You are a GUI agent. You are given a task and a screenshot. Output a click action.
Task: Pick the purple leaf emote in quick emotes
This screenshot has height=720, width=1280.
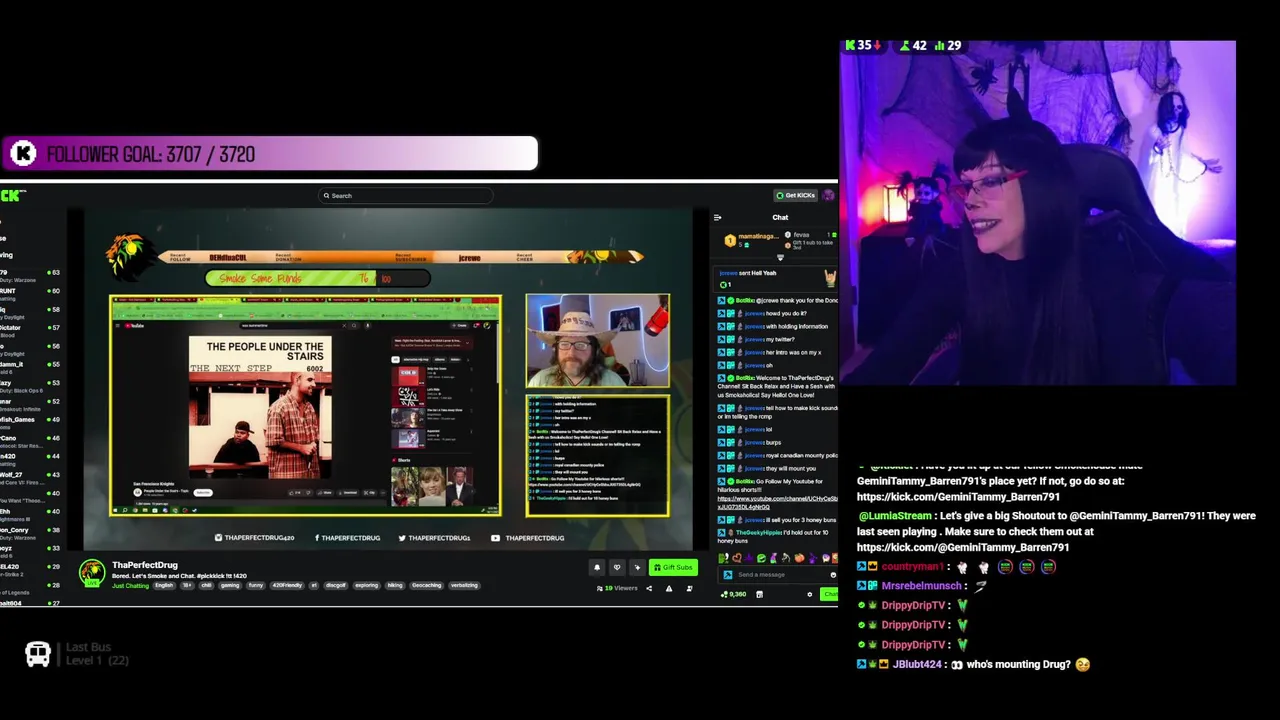pyautogui.click(x=748, y=558)
